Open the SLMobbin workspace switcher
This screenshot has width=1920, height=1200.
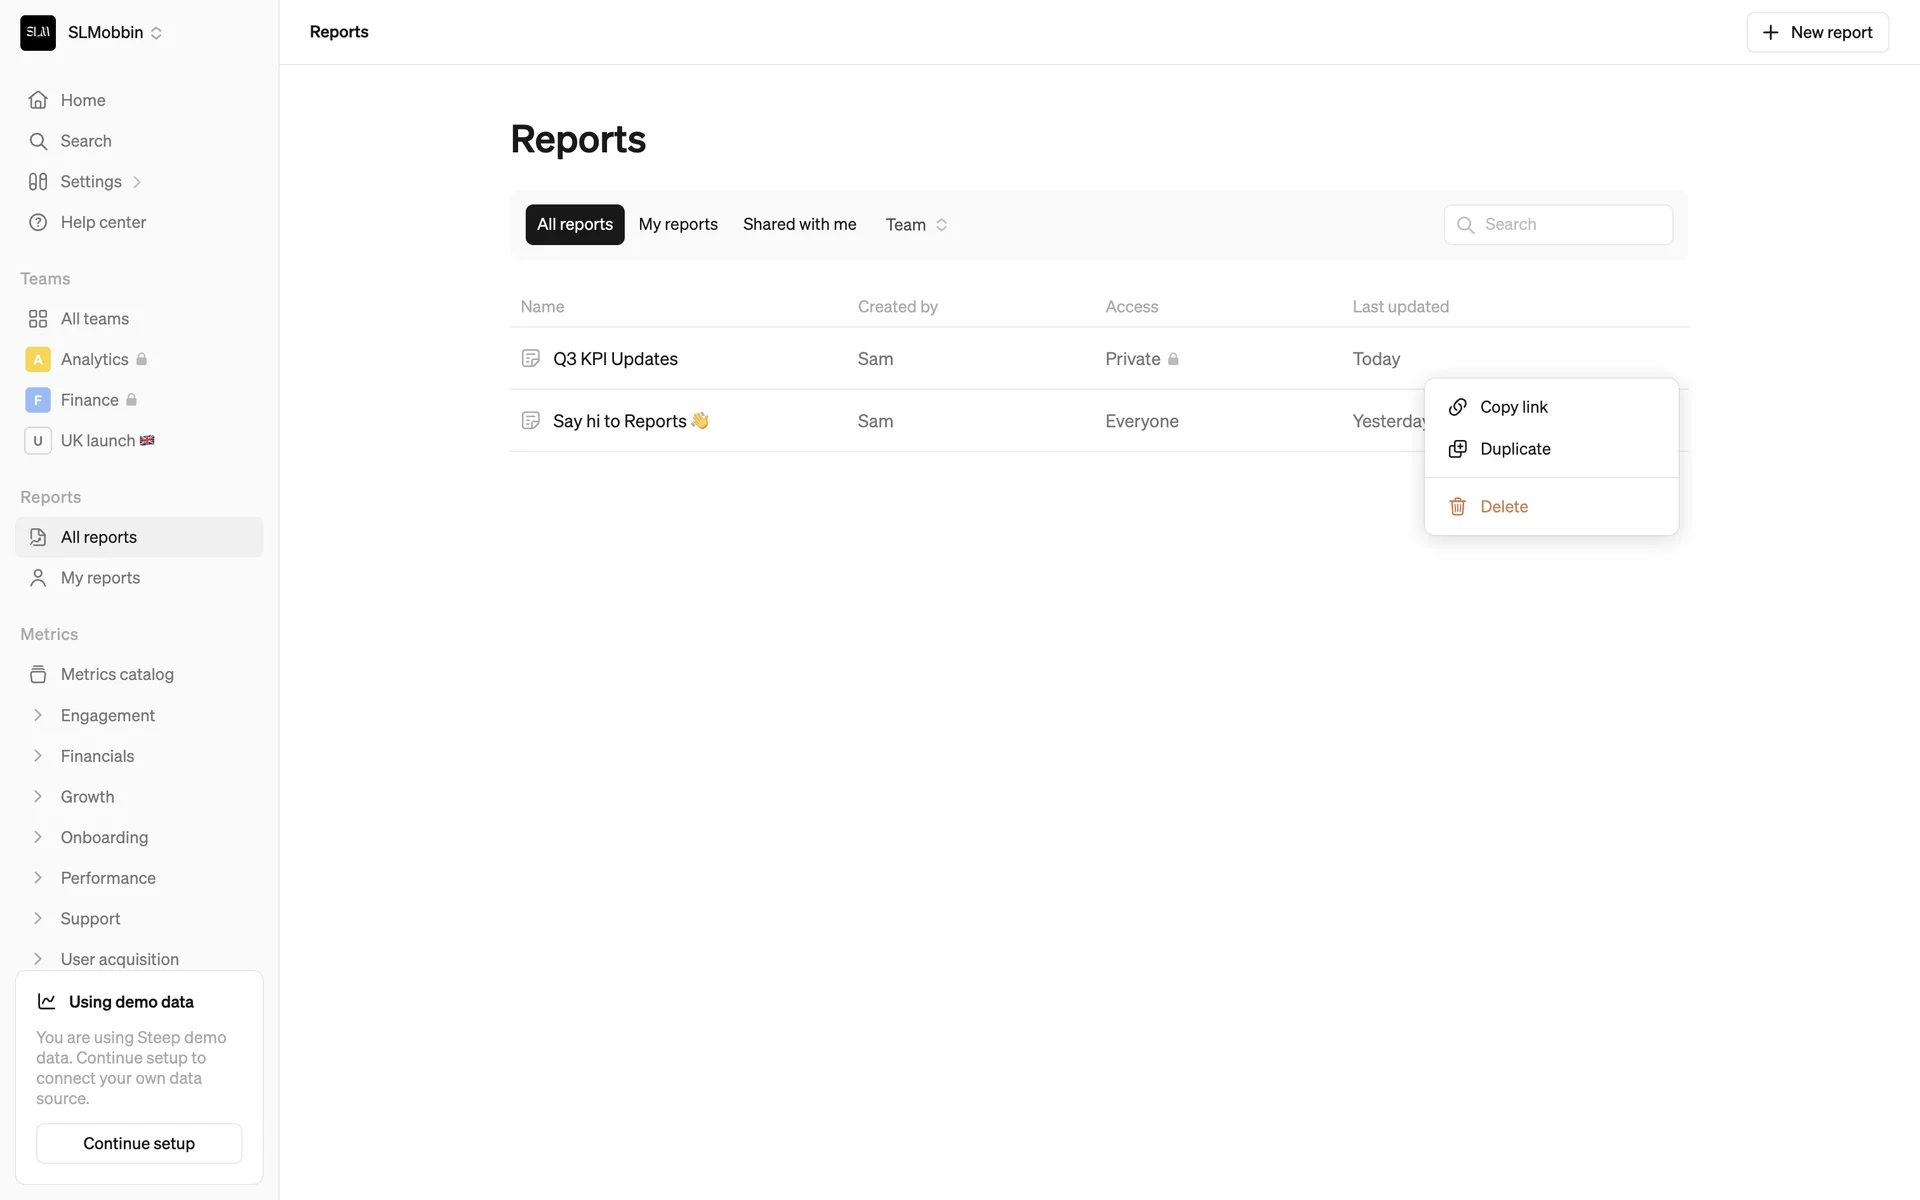tap(156, 33)
